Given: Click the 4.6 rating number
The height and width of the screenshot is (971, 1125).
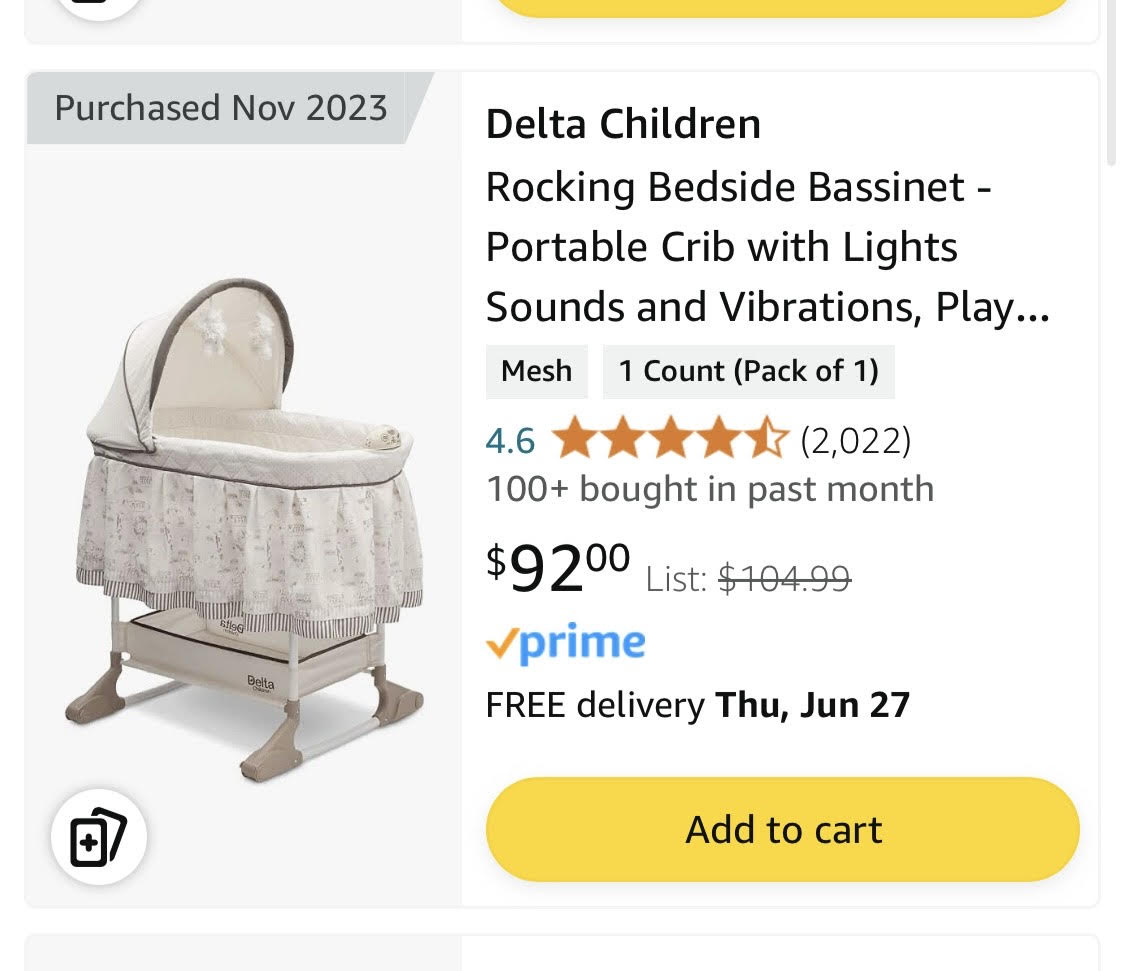Looking at the screenshot, I should point(510,441).
